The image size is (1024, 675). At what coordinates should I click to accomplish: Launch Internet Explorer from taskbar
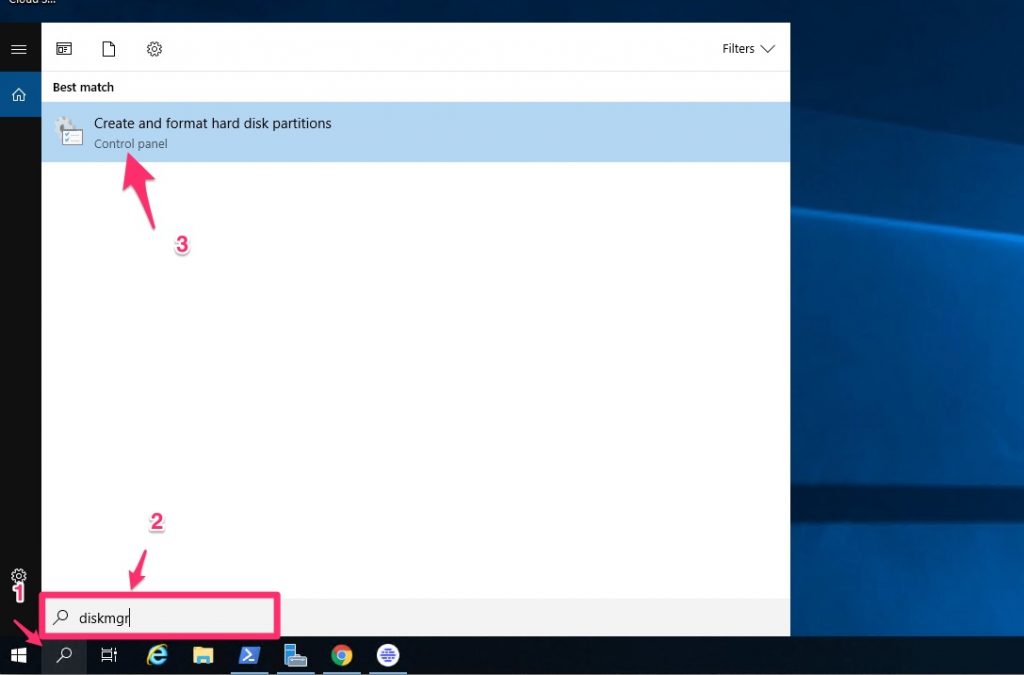157,656
